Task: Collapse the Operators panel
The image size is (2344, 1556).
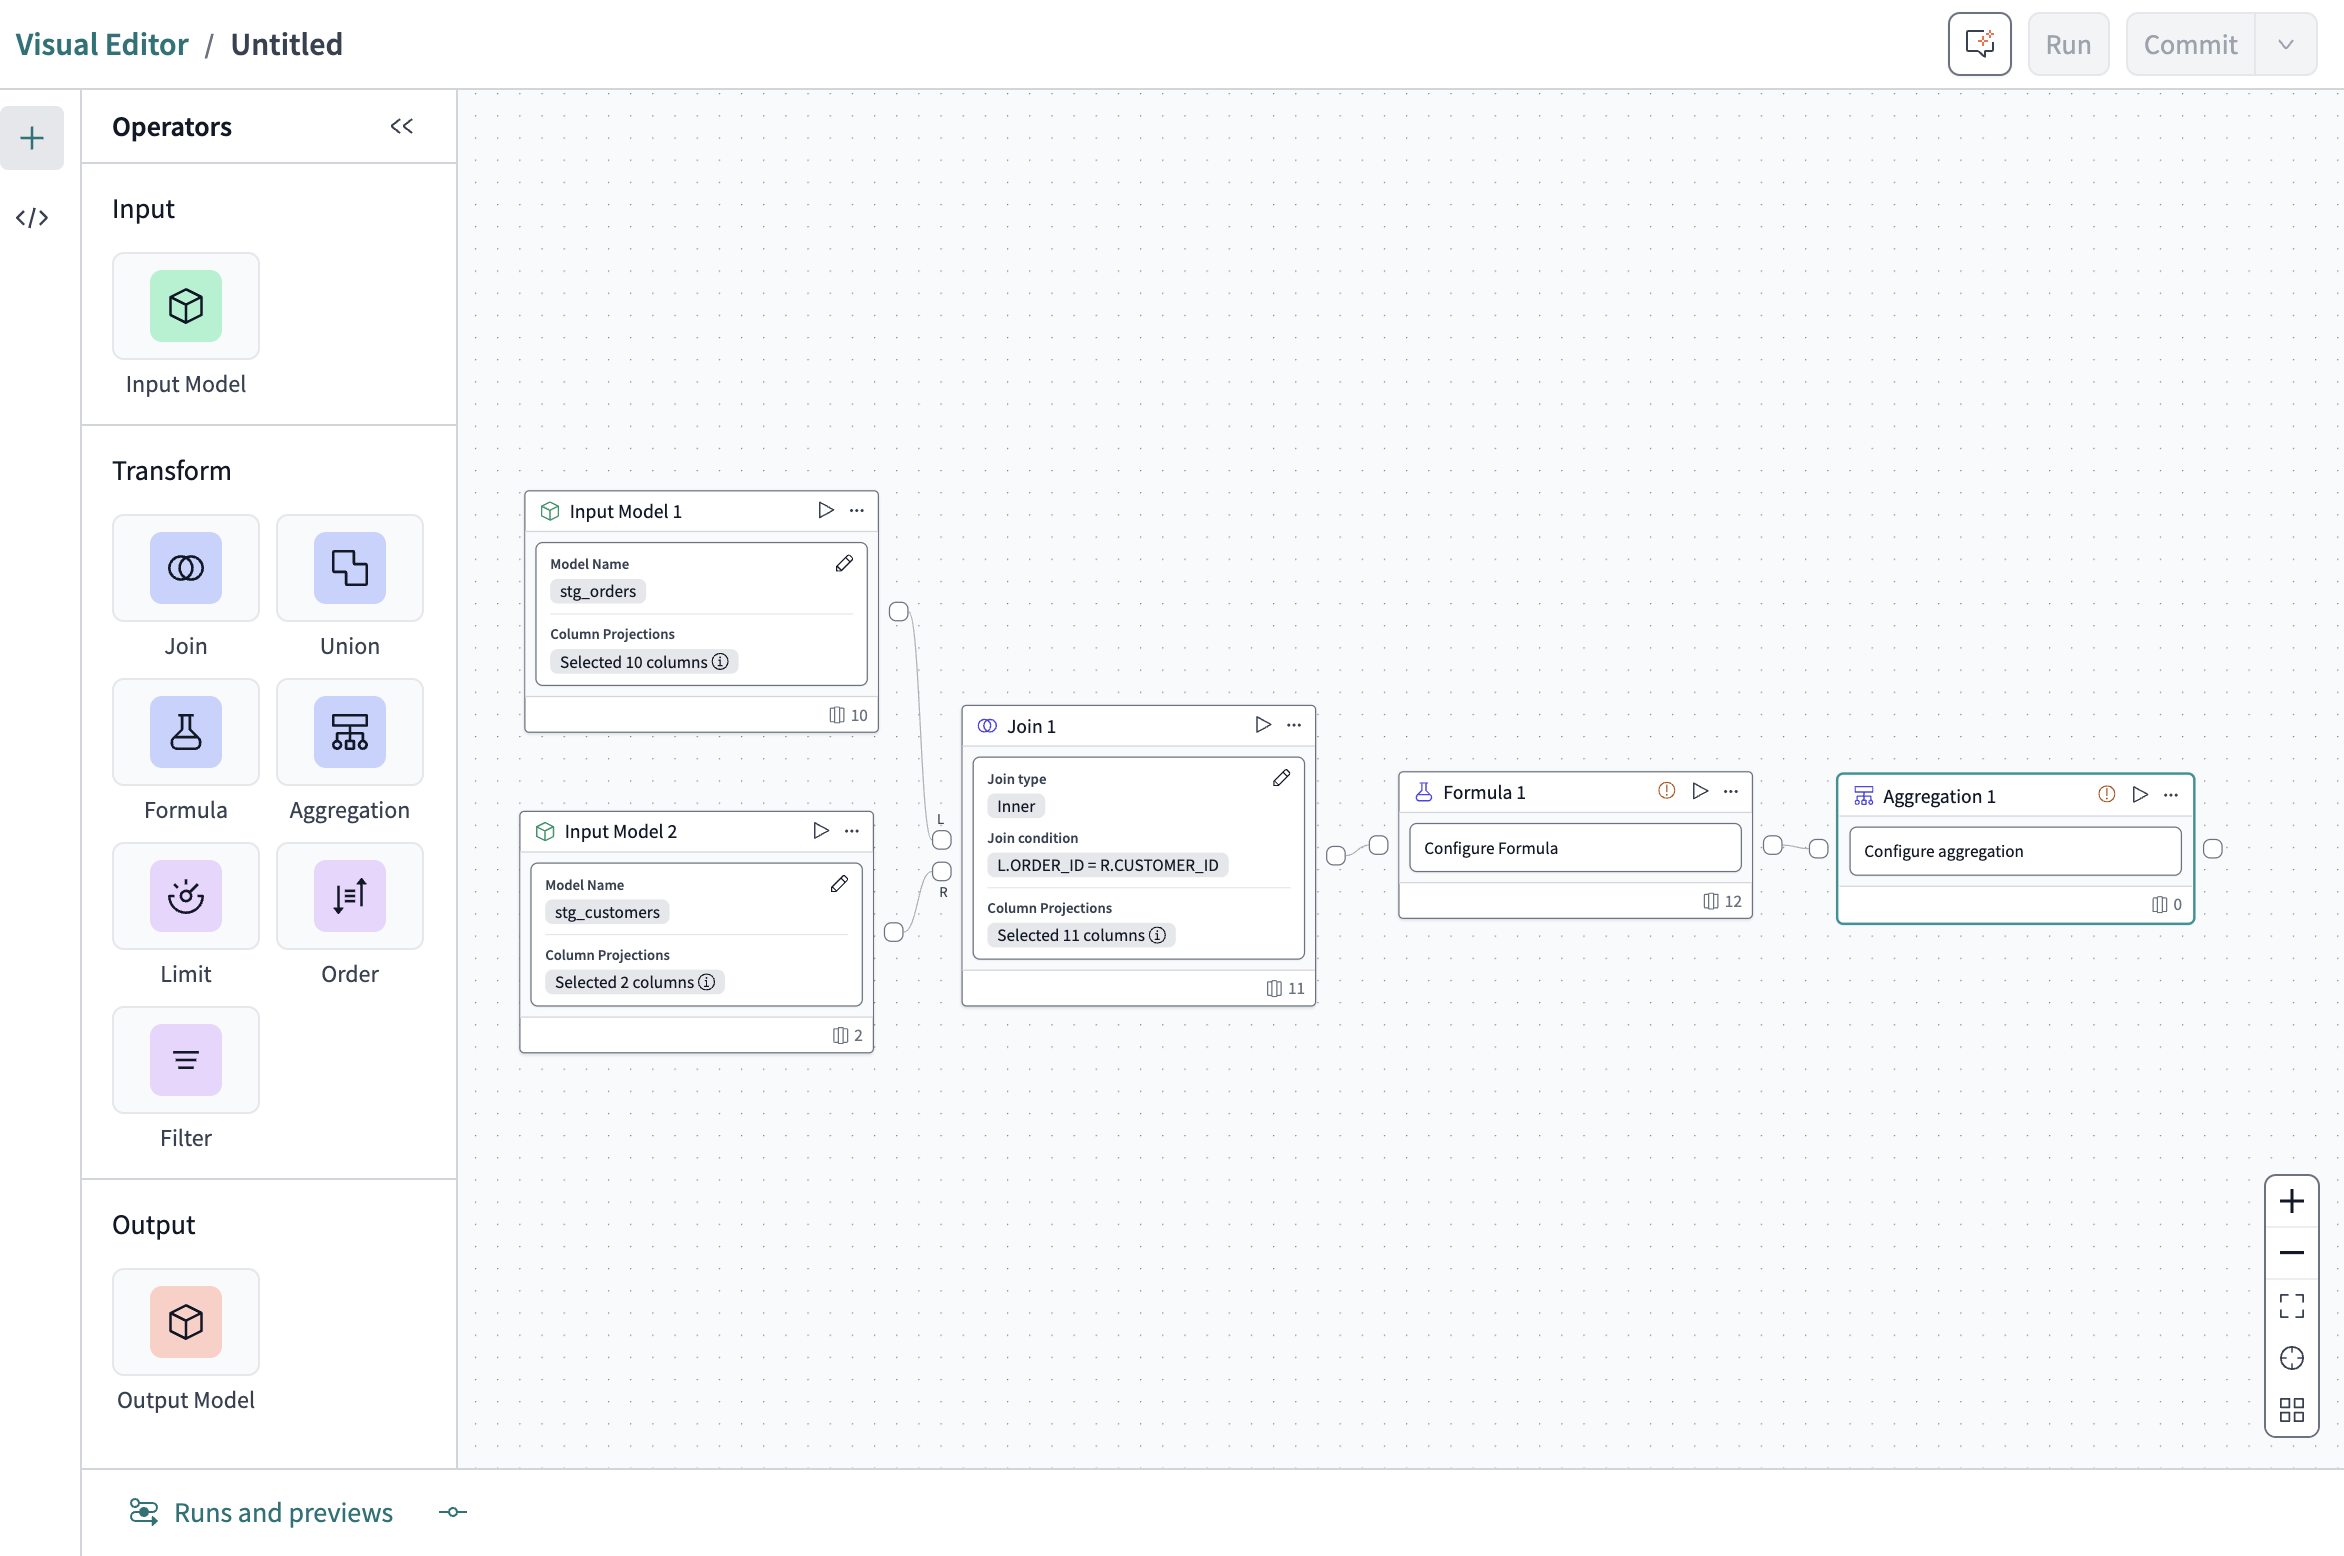Action: click(402, 126)
